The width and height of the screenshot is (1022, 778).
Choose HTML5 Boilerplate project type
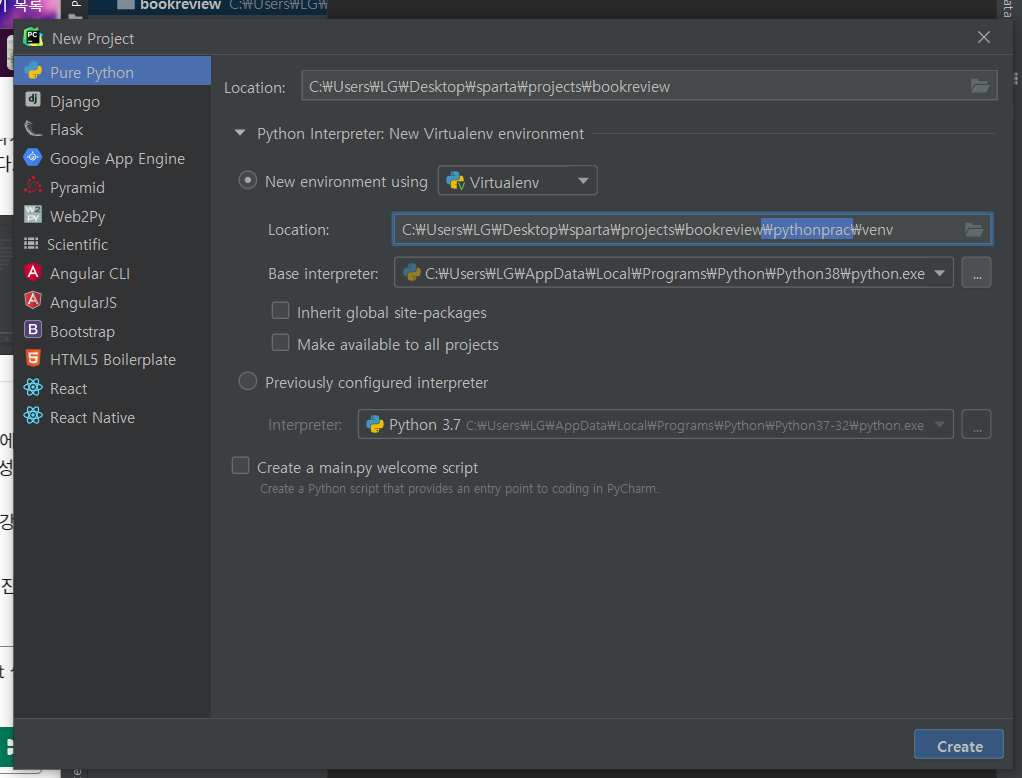pyautogui.click(x=112, y=360)
